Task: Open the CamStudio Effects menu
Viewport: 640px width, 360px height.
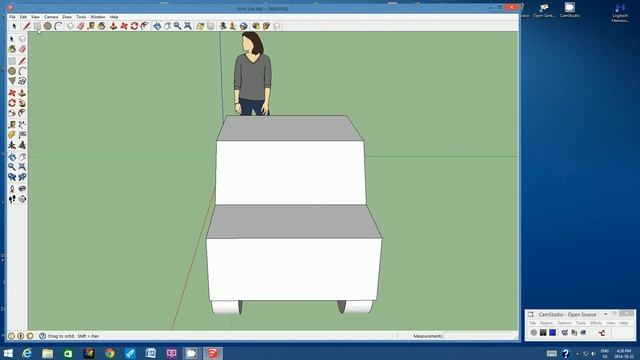Action: pyautogui.click(x=596, y=323)
